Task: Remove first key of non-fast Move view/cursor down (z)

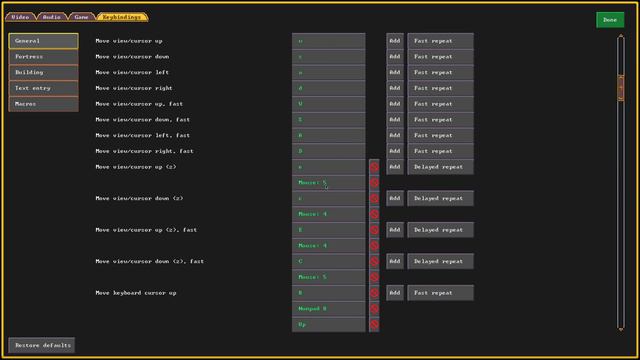Action: 374,198
